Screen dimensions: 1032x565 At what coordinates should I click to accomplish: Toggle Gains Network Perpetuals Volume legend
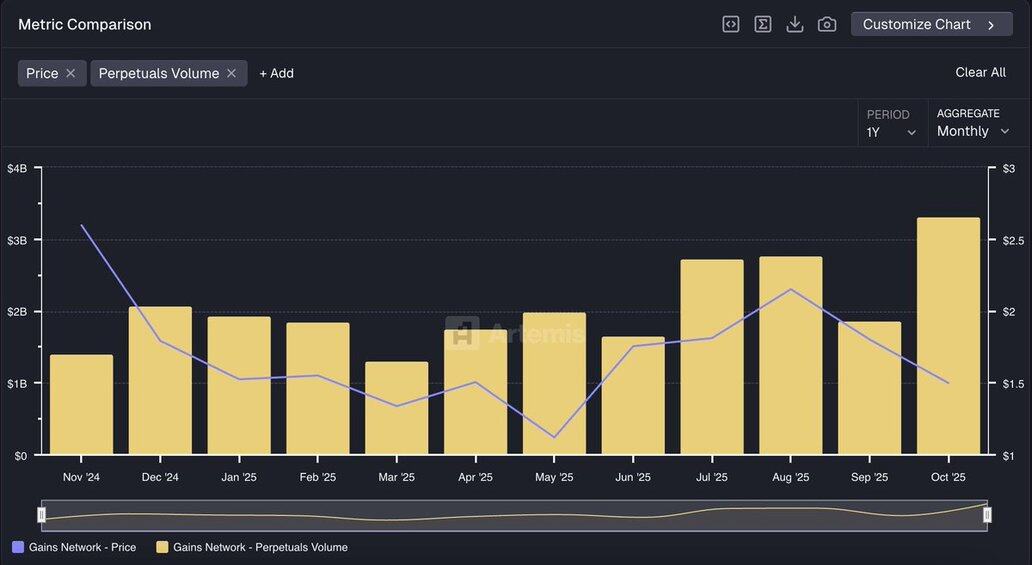(251, 547)
